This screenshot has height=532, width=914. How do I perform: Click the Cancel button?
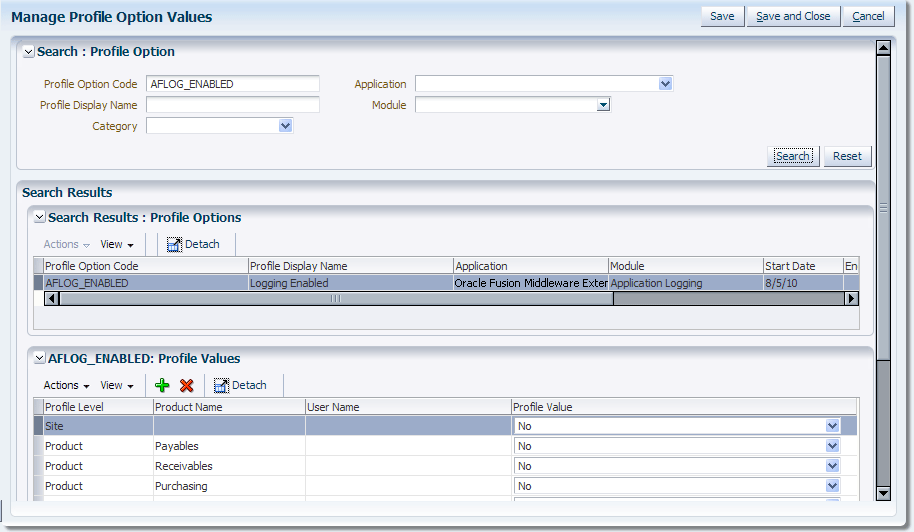(868, 16)
